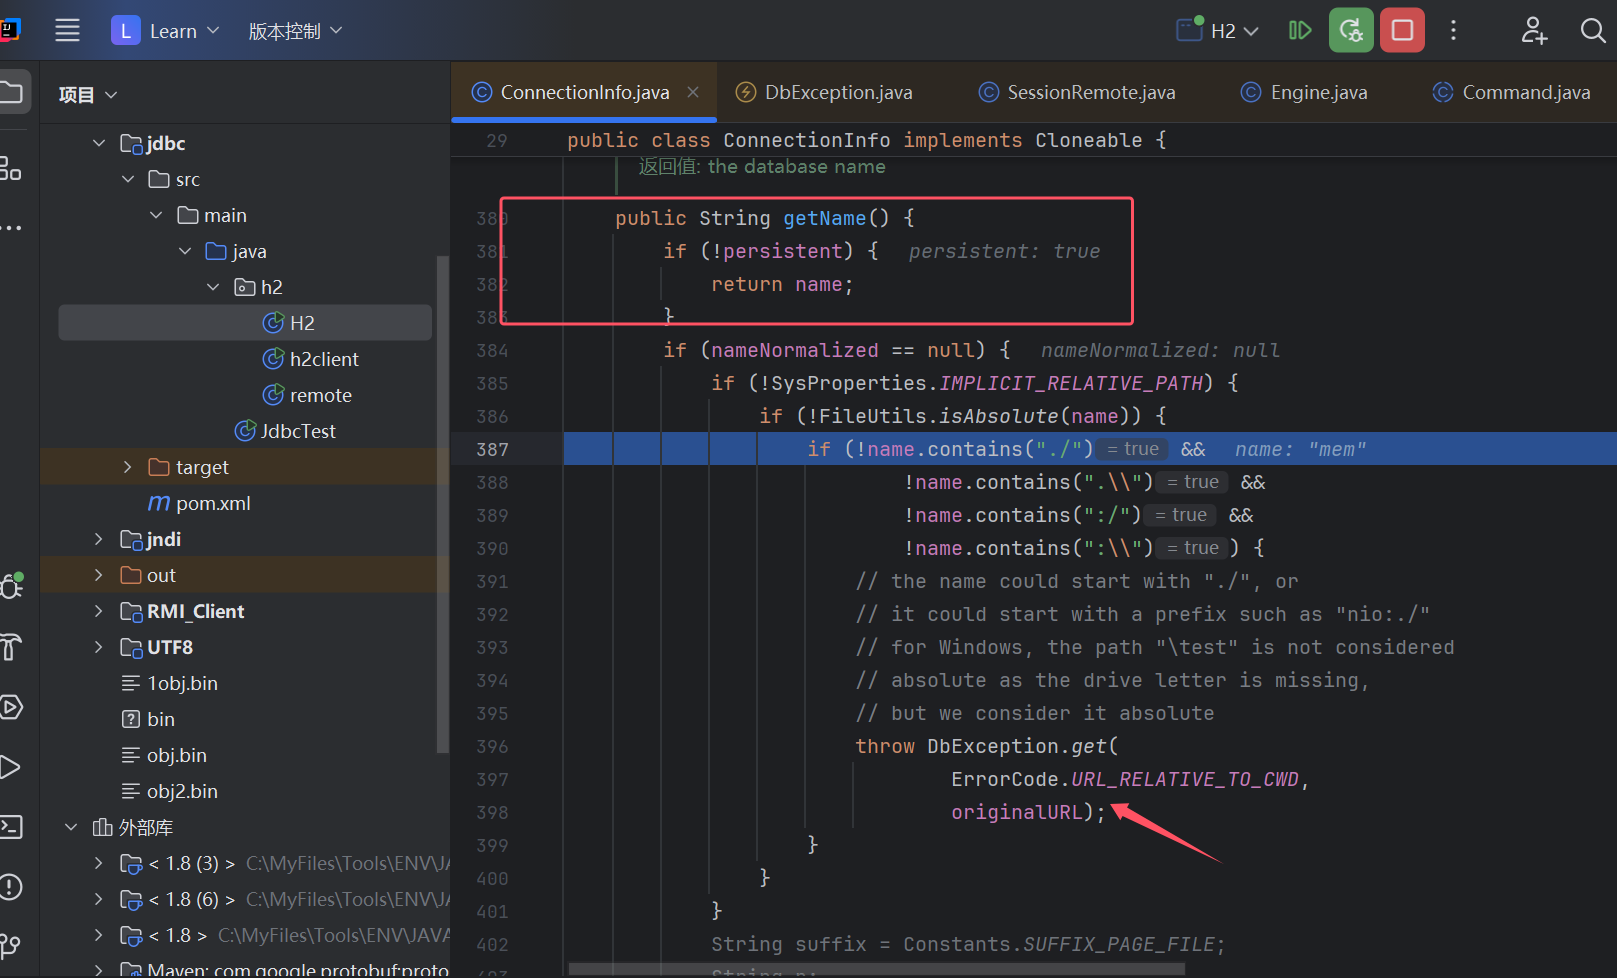Select the H2 class in project tree

[x=245, y=323]
